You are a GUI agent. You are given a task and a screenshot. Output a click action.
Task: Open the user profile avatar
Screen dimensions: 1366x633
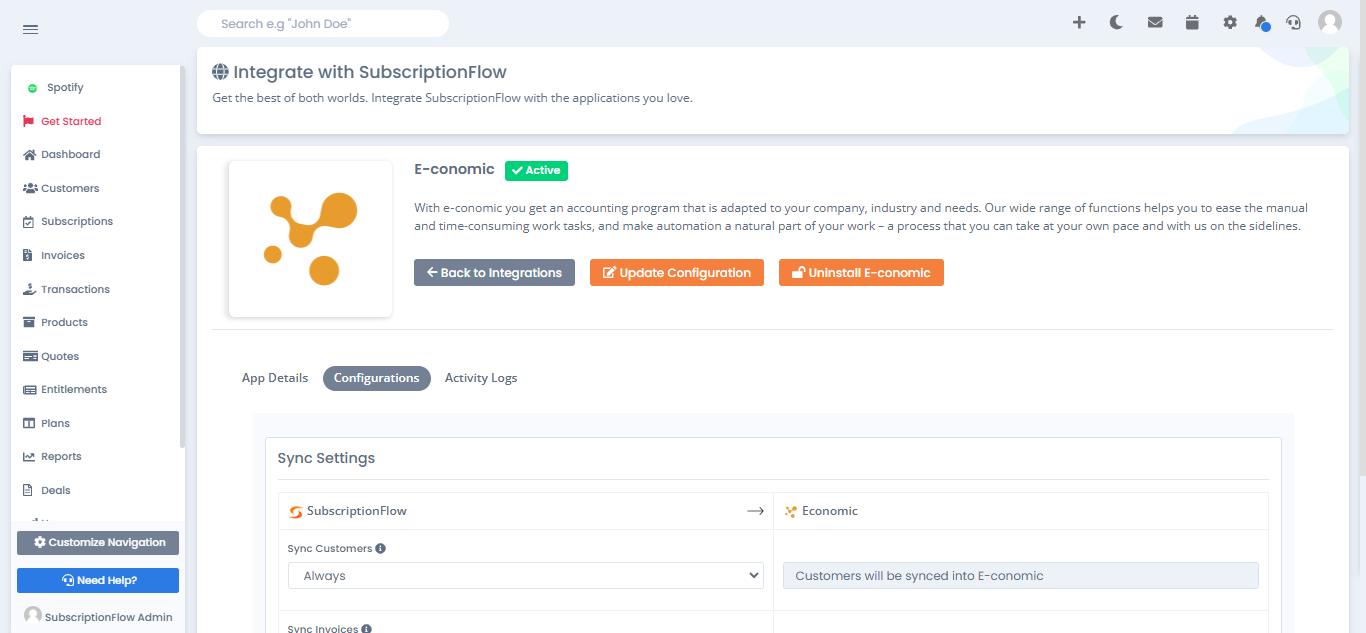tap(1330, 22)
